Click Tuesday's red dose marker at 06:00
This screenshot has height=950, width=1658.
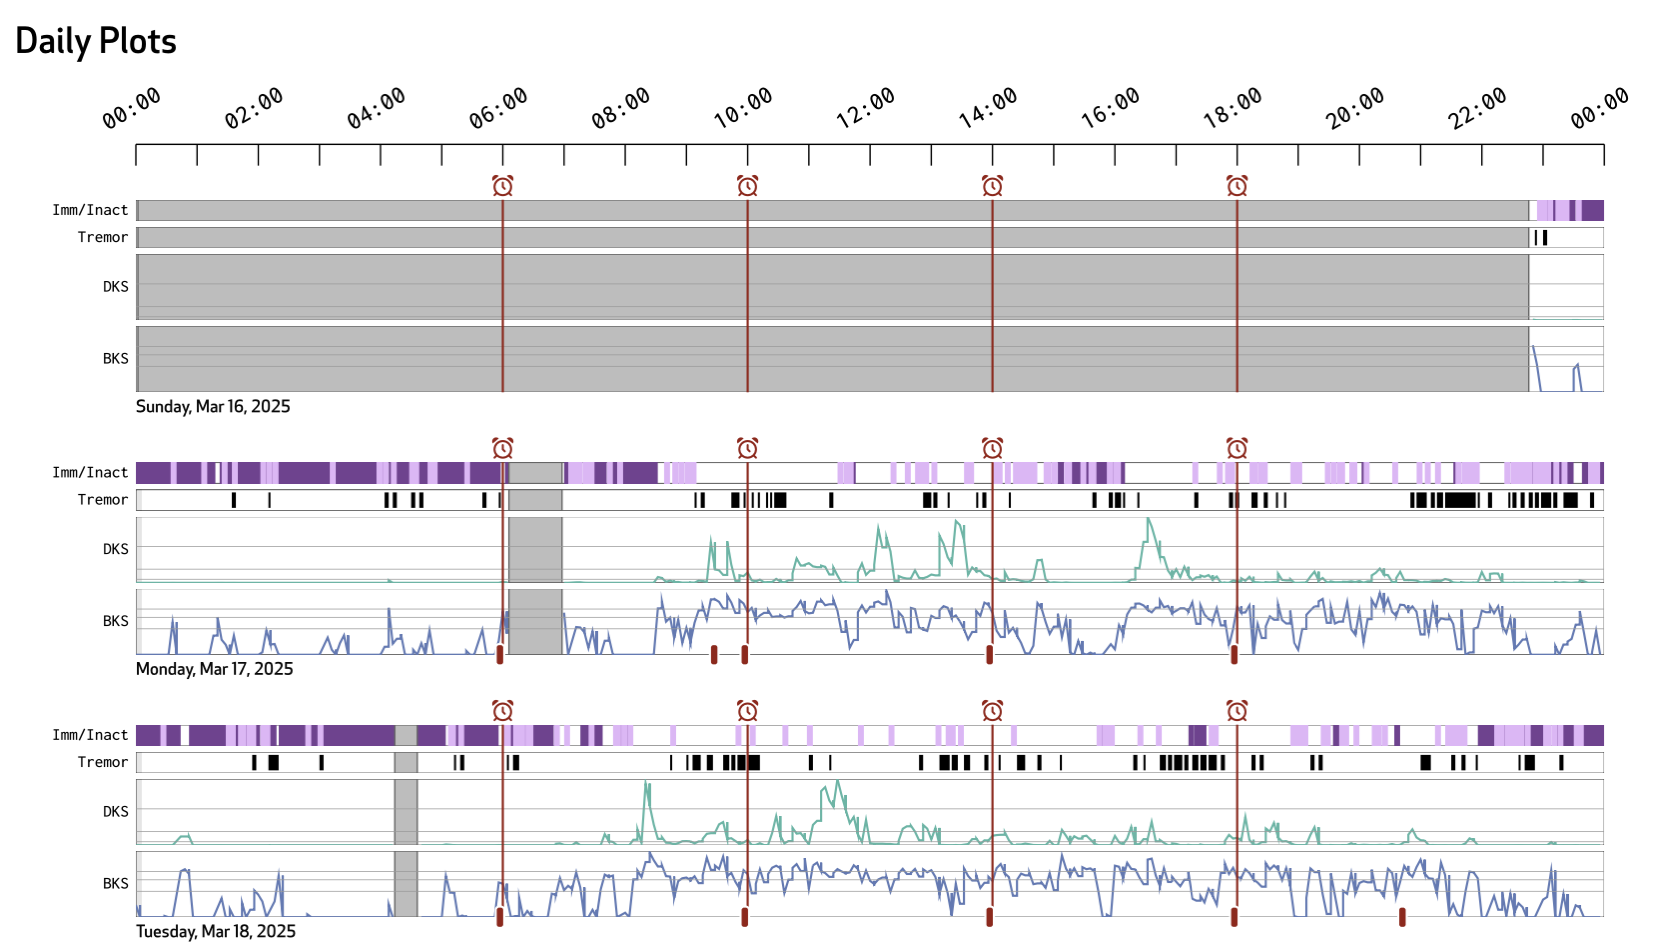point(500,917)
